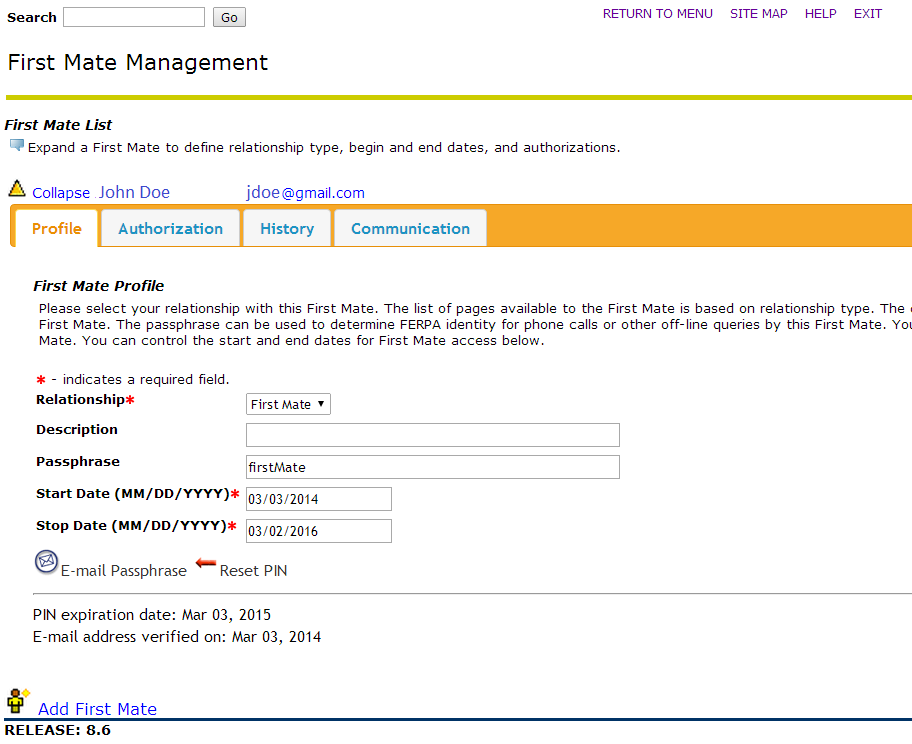Click the Help link
This screenshot has width=912, height=744.
point(820,14)
